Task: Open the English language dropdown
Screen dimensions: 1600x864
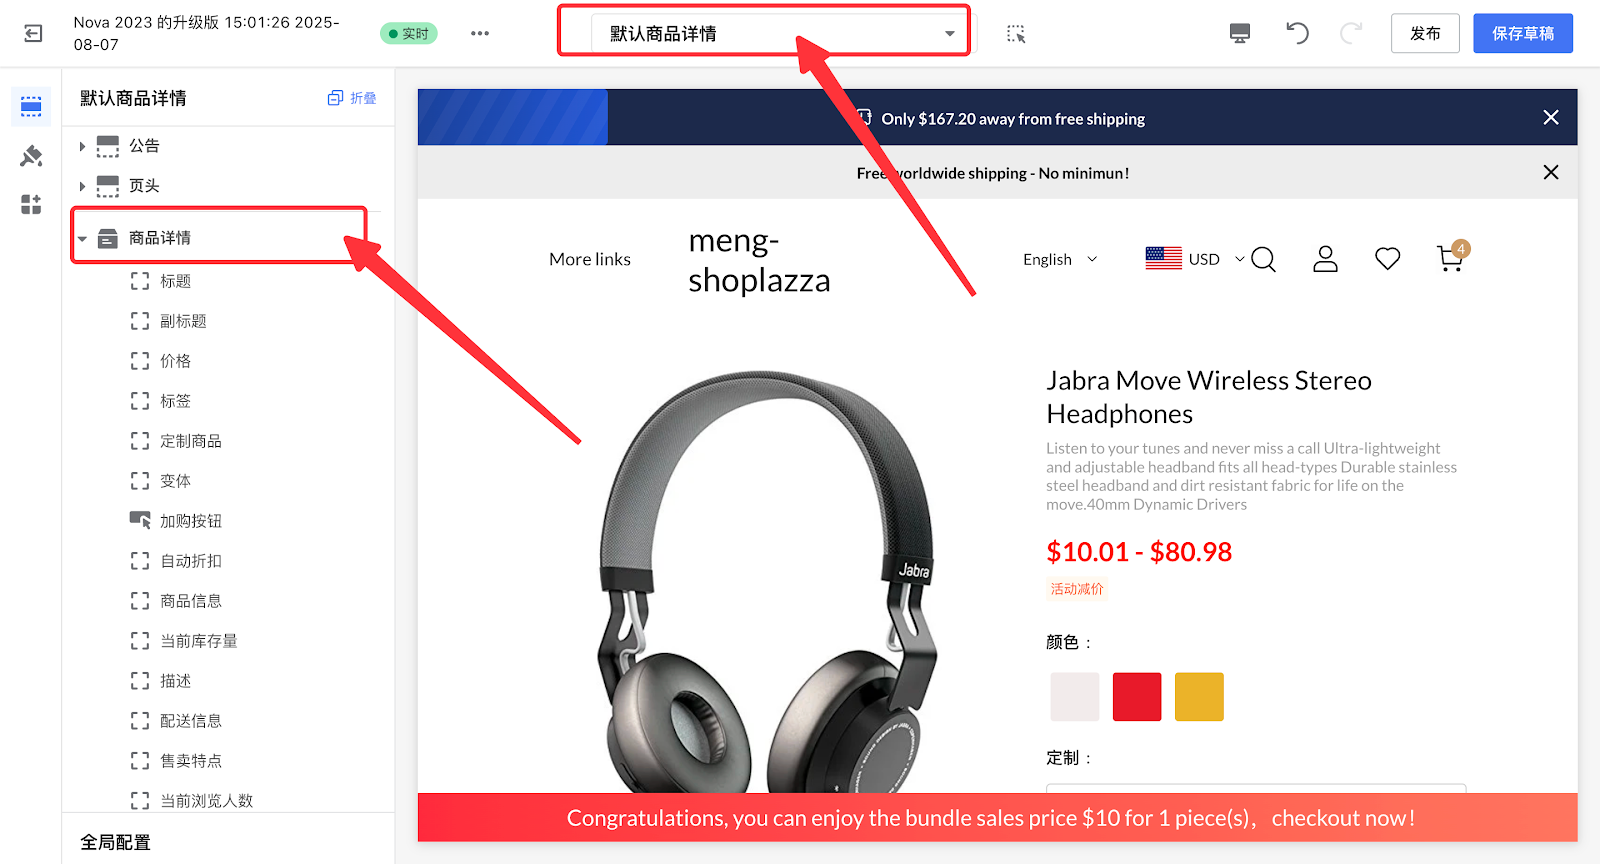Action: pos(1060,259)
